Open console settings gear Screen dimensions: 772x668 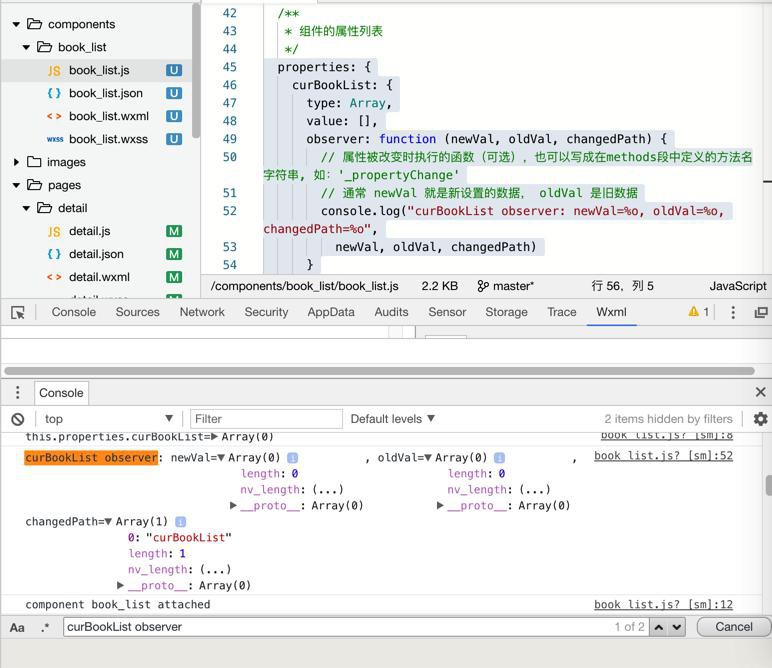(x=760, y=419)
